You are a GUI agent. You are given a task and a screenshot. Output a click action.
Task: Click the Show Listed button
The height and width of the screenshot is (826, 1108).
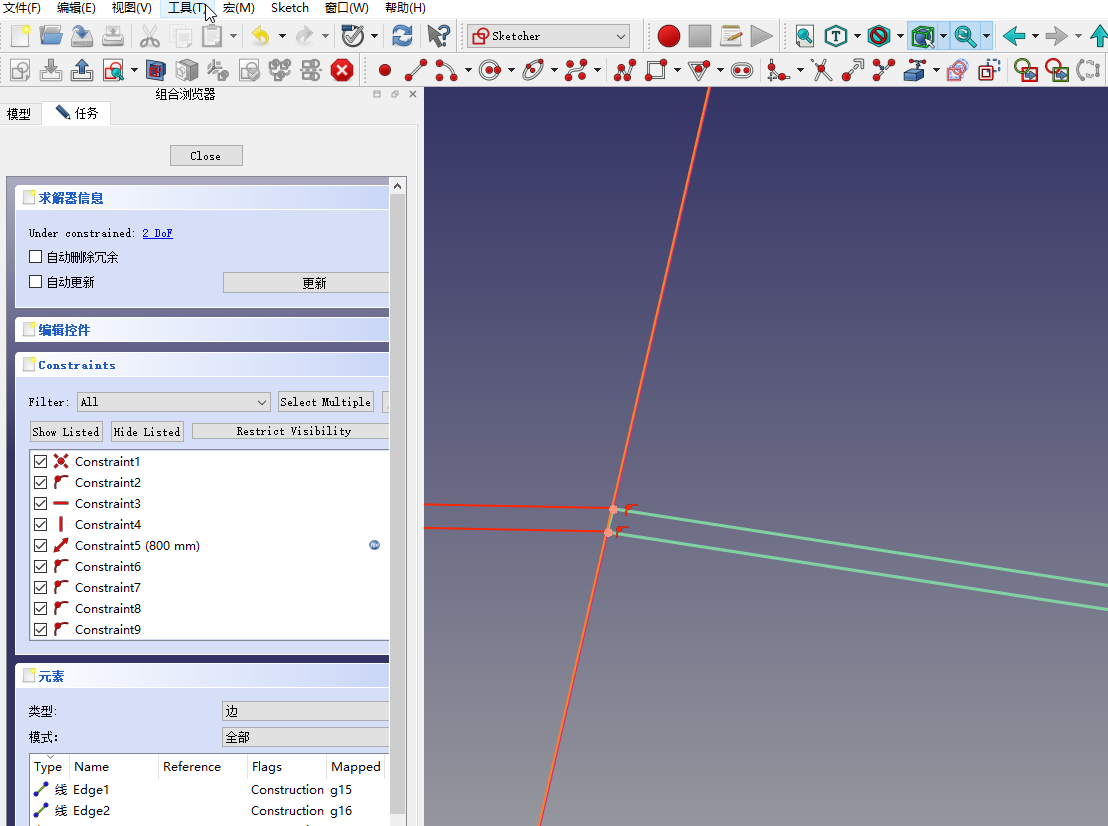coord(66,432)
